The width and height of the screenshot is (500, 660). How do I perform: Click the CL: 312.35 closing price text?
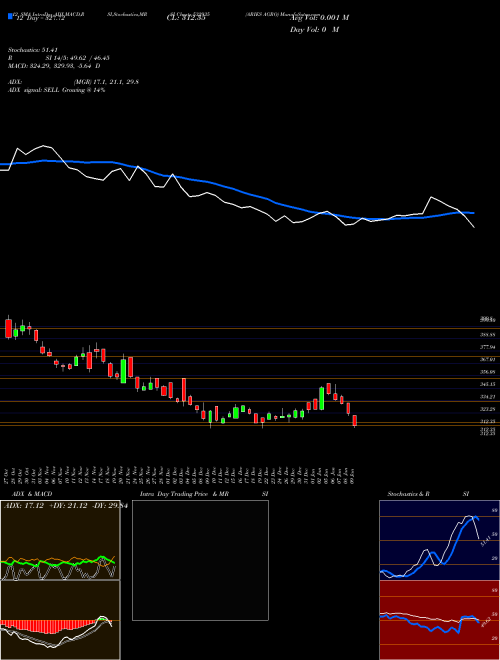[186, 18]
